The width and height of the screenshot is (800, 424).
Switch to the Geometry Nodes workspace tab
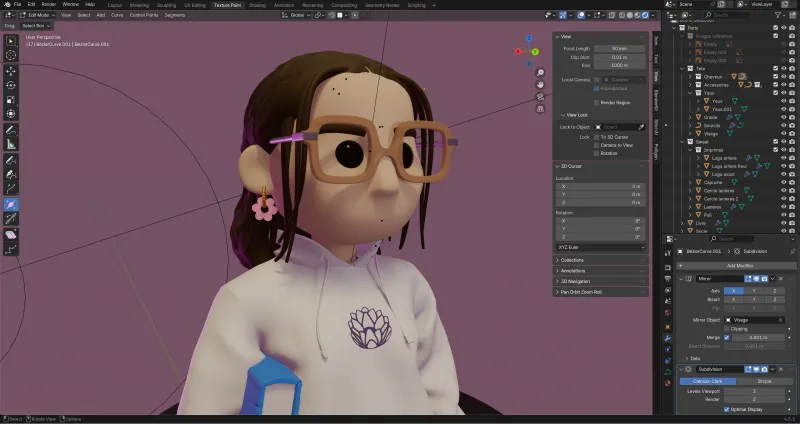[382, 5]
